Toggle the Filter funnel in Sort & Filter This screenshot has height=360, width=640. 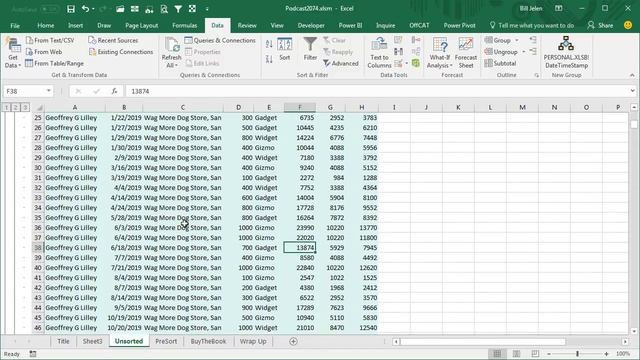click(x=310, y=49)
